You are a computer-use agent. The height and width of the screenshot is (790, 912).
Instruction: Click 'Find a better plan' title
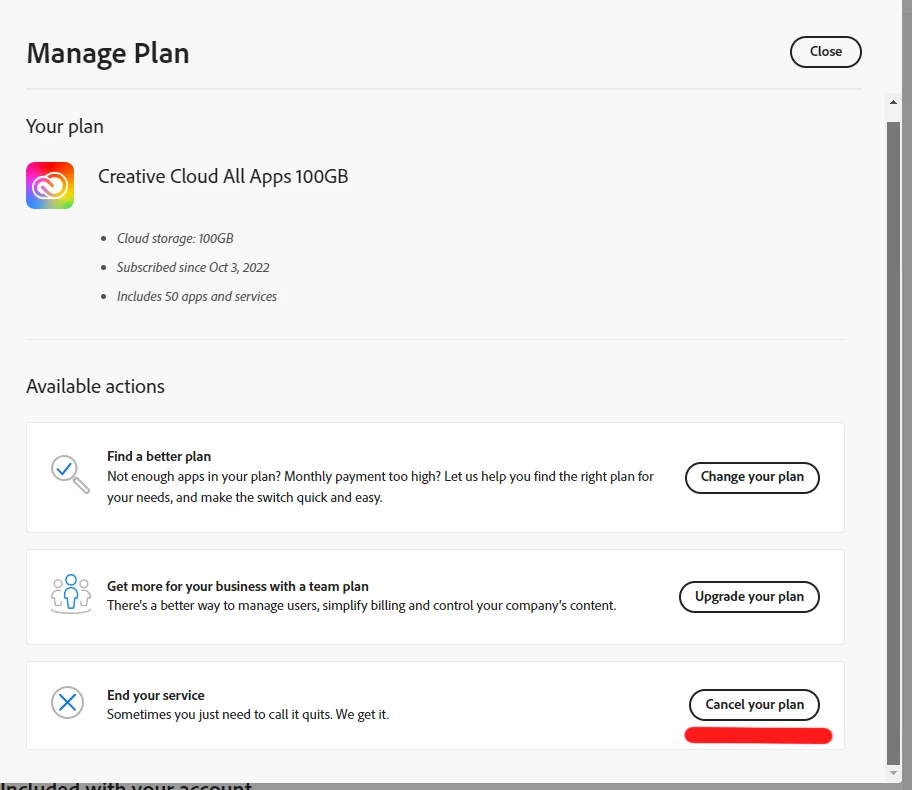(159, 457)
